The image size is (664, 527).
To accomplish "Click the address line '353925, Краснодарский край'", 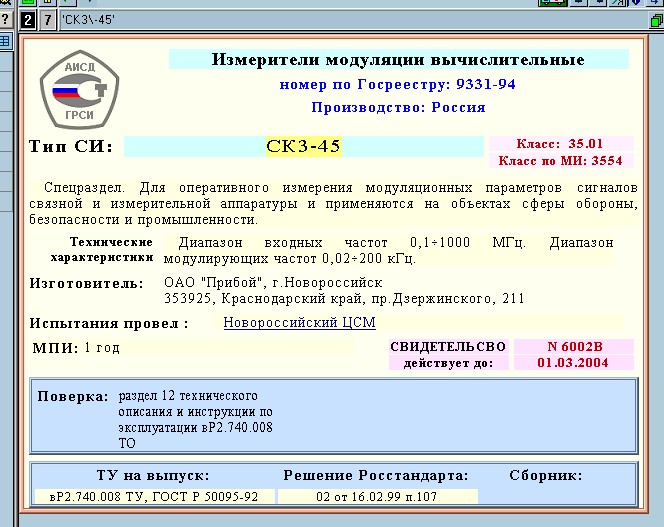I will [x=344, y=299].
